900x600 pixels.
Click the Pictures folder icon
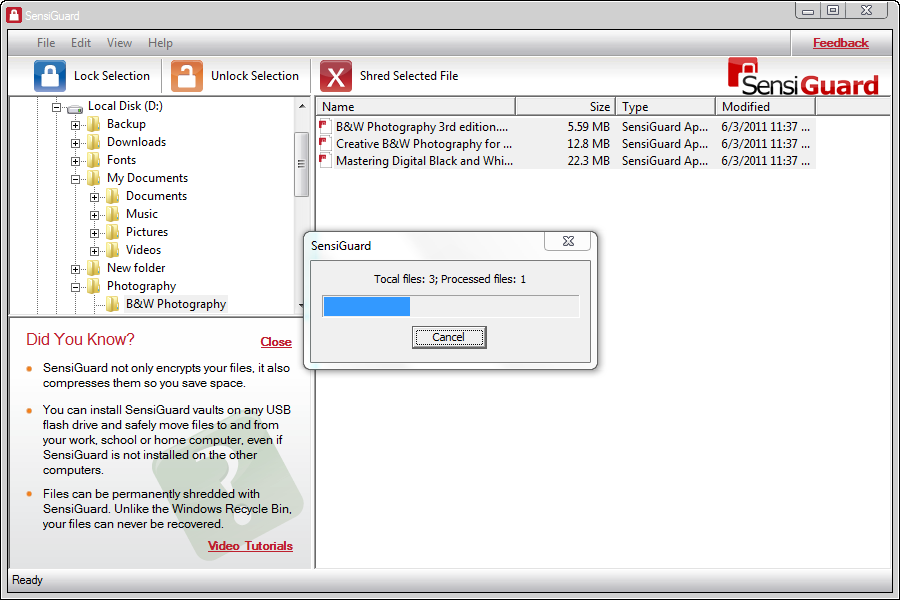[112, 232]
